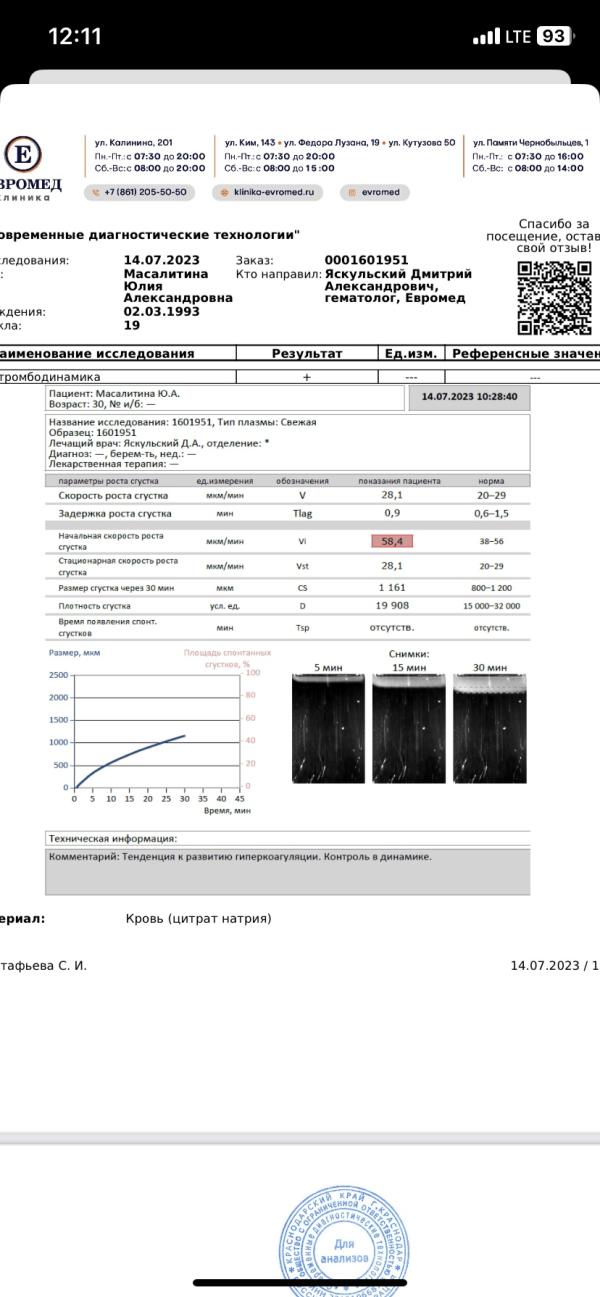Image resolution: width=600 pixels, height=1297 pixels.
Task: Tap the highlighted Vi value 58,4
Action: coord(391,541)
